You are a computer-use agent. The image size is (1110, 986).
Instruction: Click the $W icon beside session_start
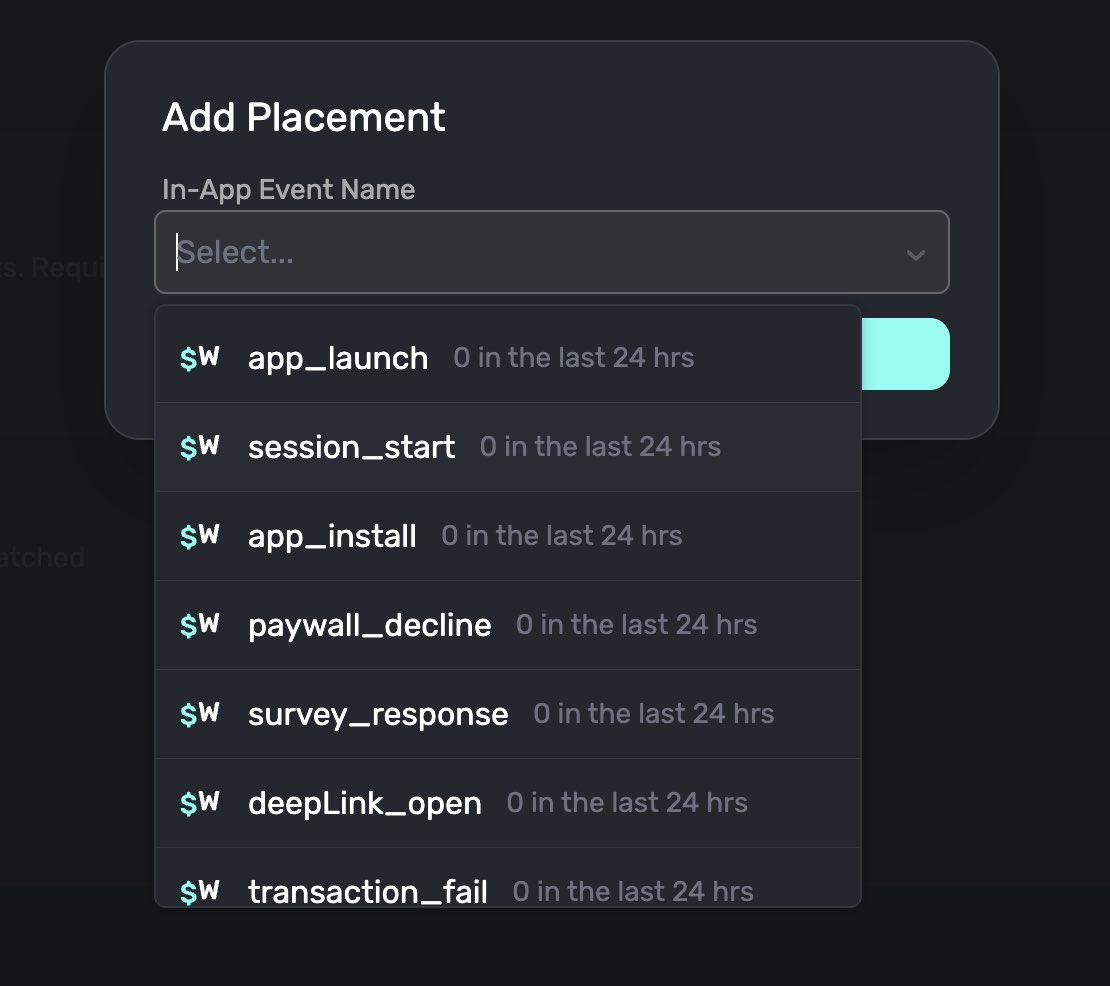coord(200,447)
